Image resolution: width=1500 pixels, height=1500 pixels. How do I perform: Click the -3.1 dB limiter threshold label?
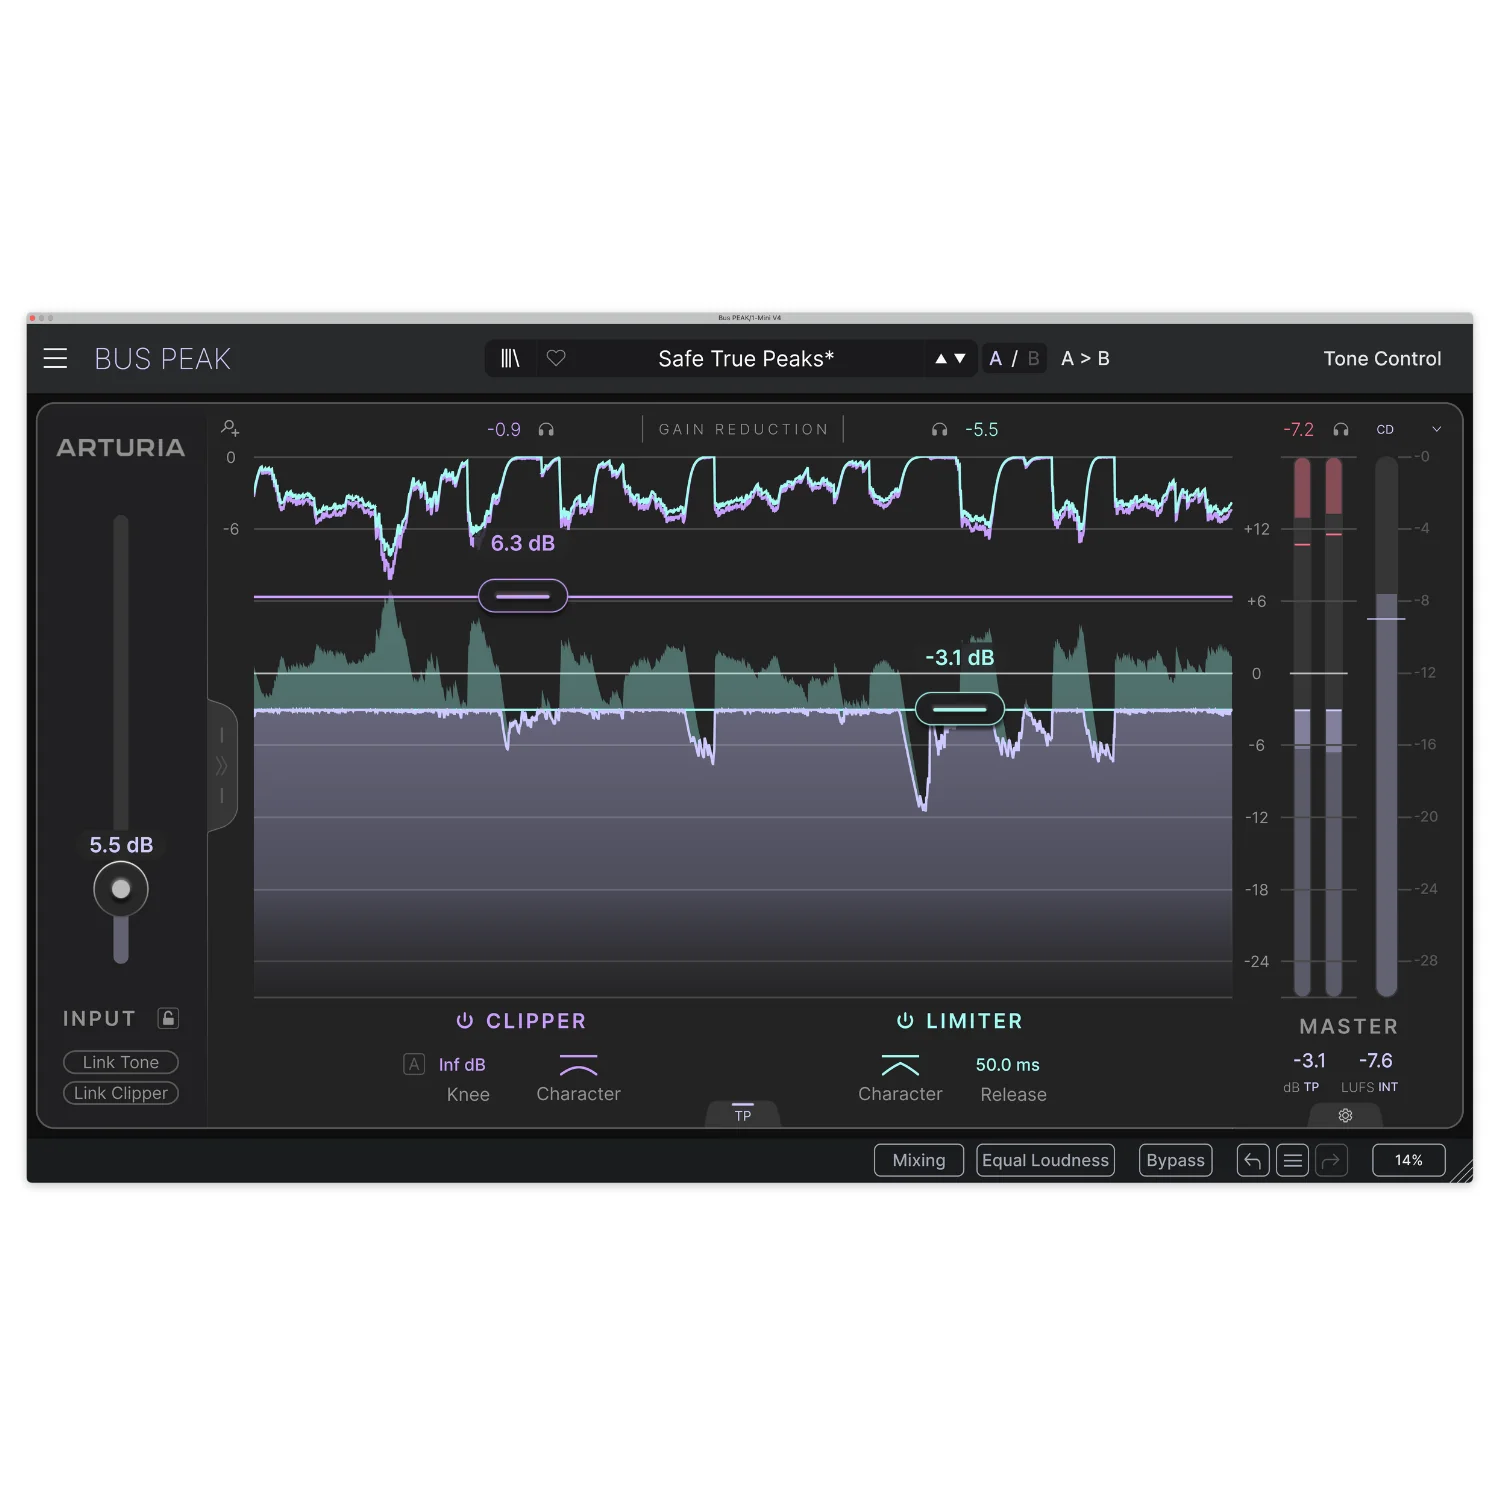pos(960,657)
